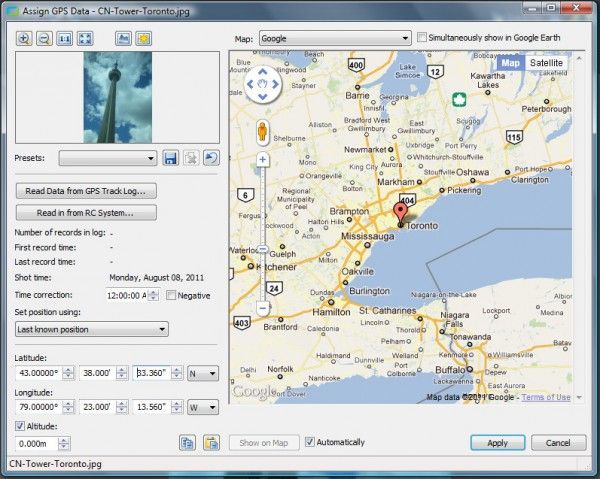This screenshot has width=600, height=479.
Task: Click the CN Tower photo thumbnail
Action: (117, 98)
